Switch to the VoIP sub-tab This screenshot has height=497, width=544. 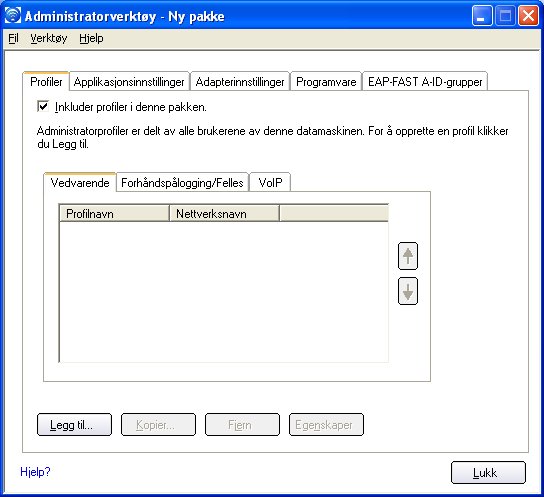270,182
